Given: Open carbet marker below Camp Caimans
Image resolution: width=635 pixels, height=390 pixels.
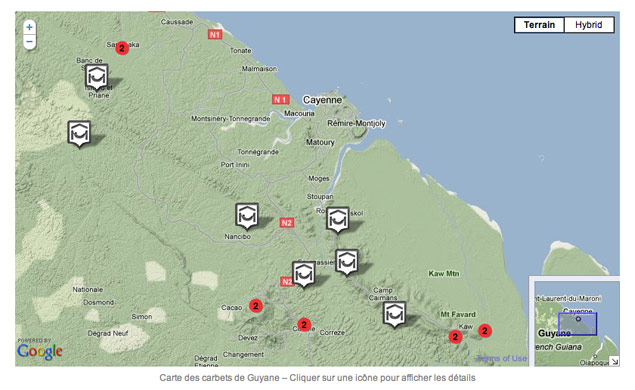Looking at the screenshot, I should (394, 314).
